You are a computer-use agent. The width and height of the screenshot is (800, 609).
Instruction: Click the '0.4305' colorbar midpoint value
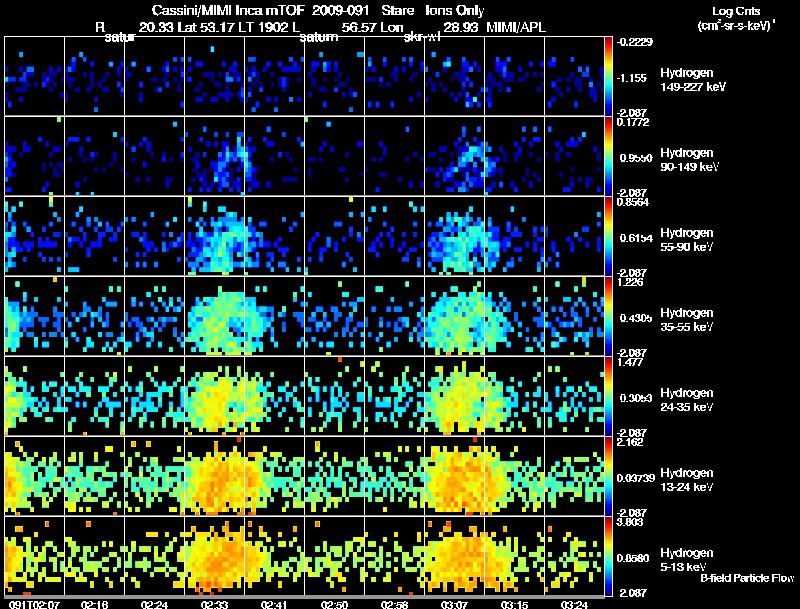click(636, 318)
